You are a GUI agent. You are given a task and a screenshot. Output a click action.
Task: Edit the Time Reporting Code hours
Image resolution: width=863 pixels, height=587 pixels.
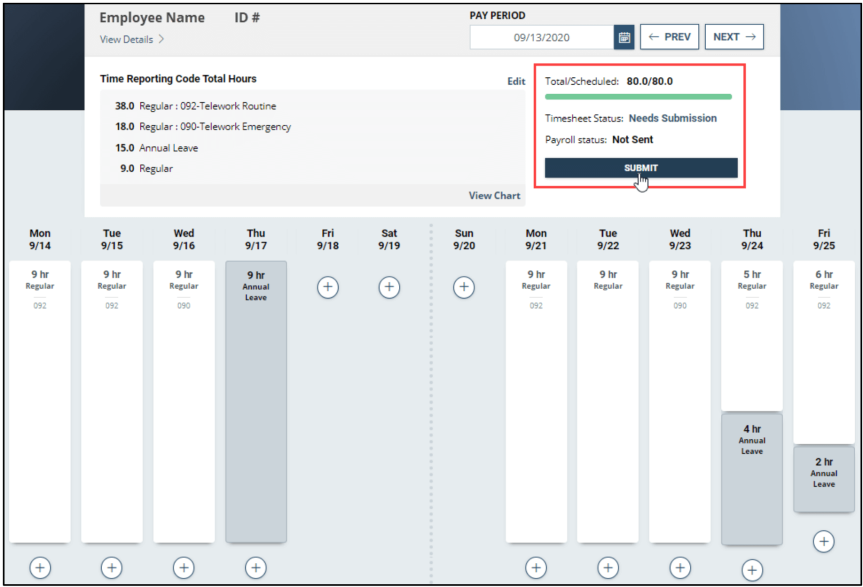pos(516,81)
